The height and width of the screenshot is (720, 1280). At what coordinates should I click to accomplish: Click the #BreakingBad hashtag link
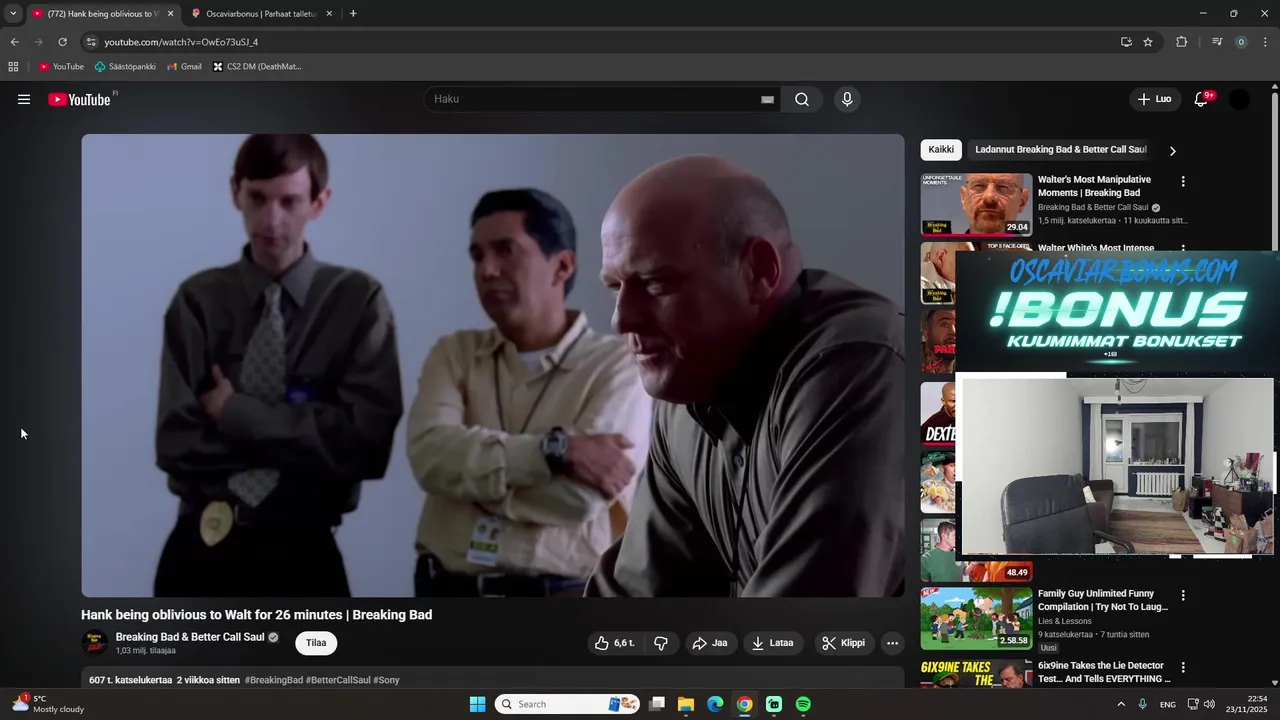274,680
